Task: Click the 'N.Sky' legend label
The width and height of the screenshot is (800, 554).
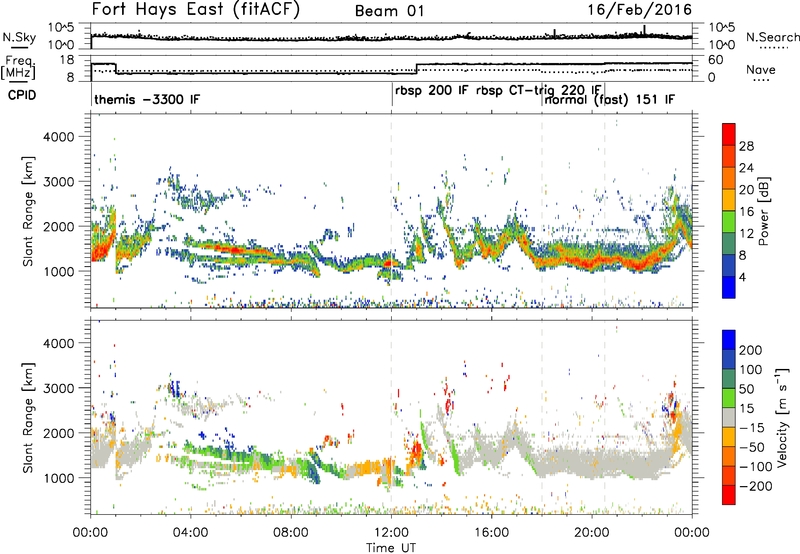Action: point(19,37)
